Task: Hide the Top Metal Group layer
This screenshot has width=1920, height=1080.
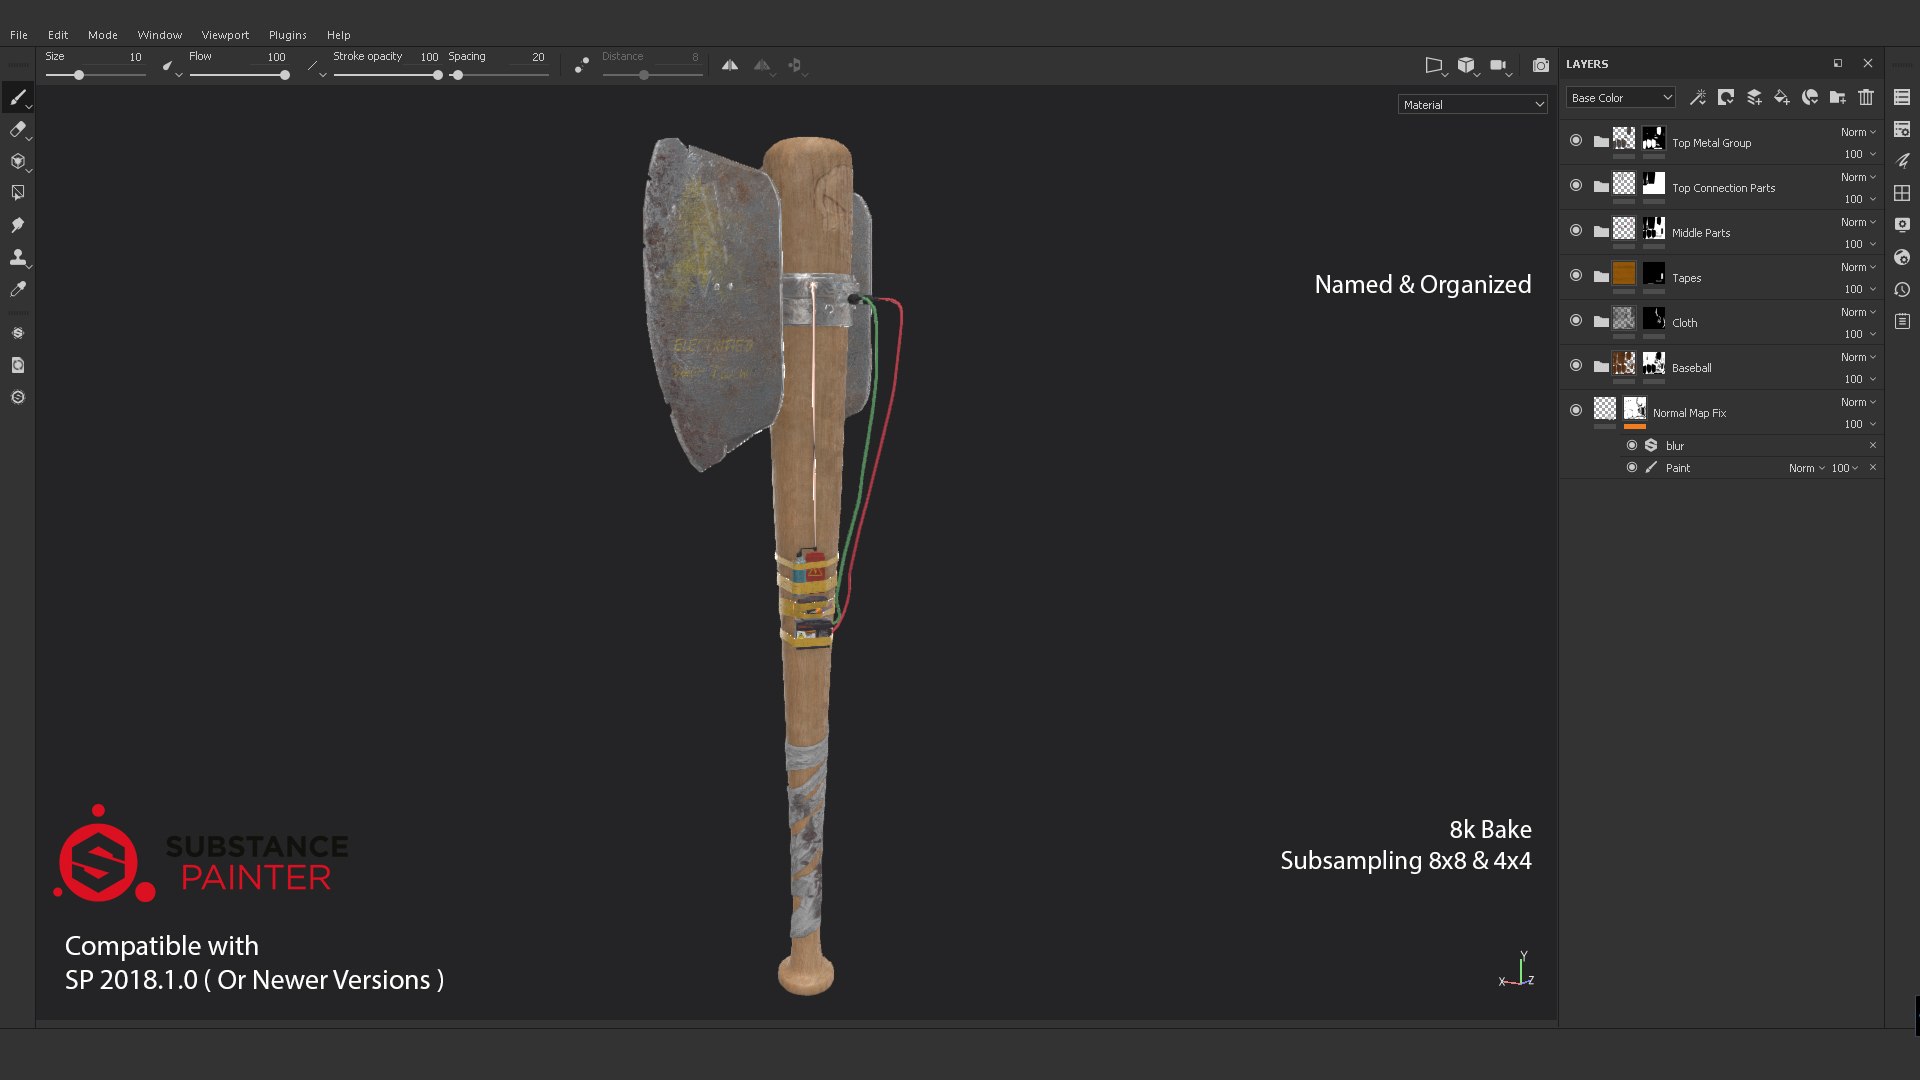Action: 1576,141
